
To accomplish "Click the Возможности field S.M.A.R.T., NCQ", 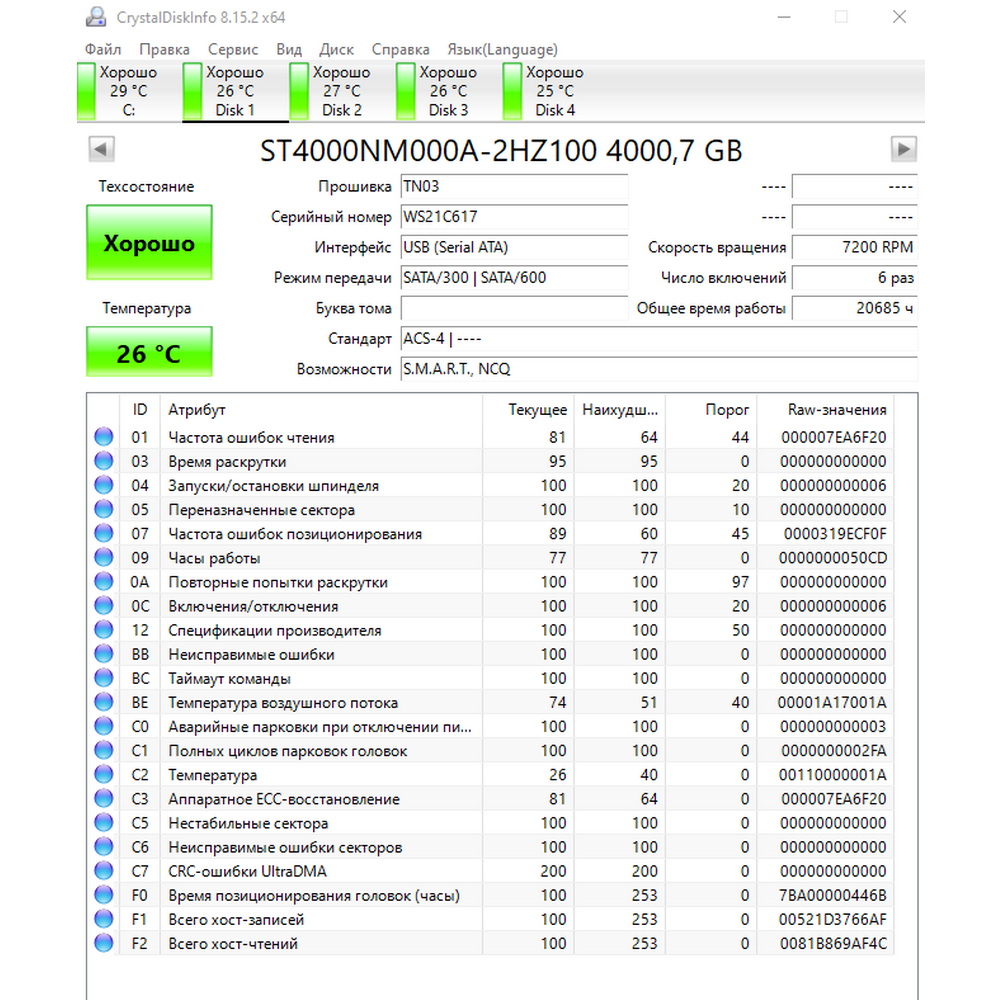I will point(659,369).
